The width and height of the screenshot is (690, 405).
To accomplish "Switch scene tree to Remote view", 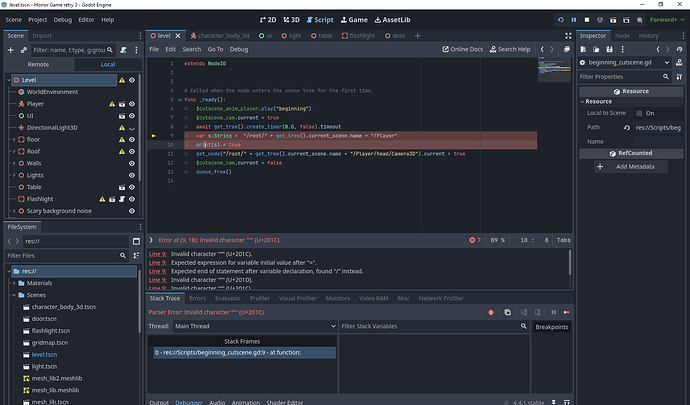I will tap(38, 64).
